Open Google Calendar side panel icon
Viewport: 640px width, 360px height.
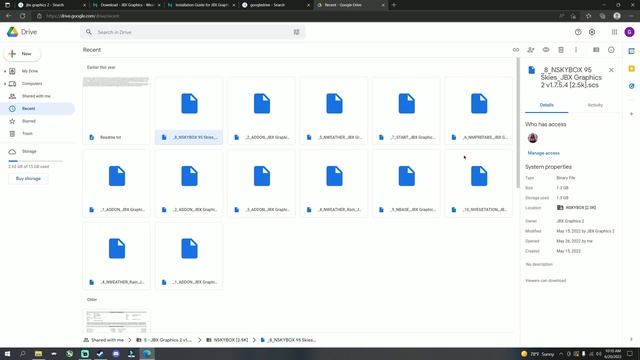(x=631, y=51)
